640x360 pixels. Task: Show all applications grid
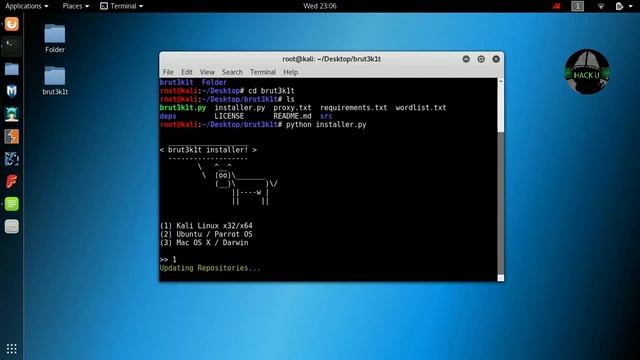click(x=11, y=349)
